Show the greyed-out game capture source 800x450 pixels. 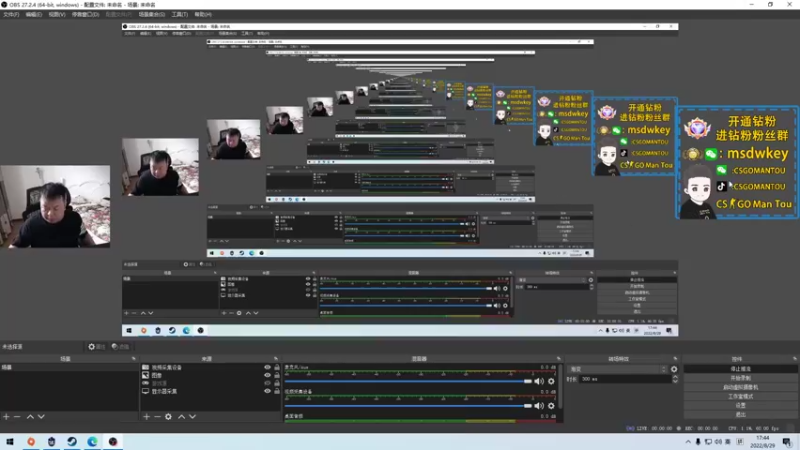click(267, 383)
